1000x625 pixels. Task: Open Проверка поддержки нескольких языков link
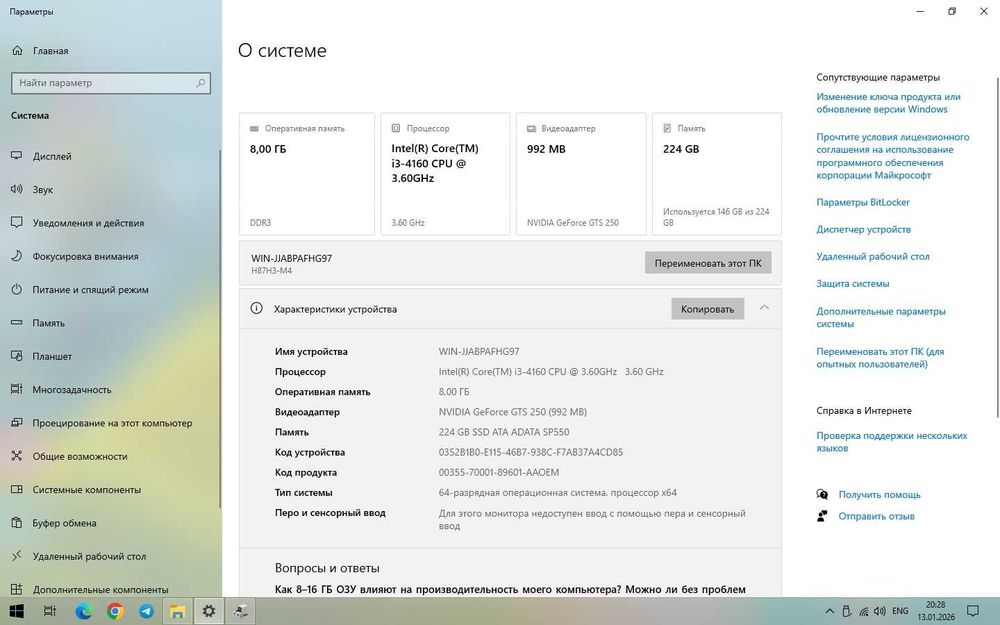click(x=892, y=442)
